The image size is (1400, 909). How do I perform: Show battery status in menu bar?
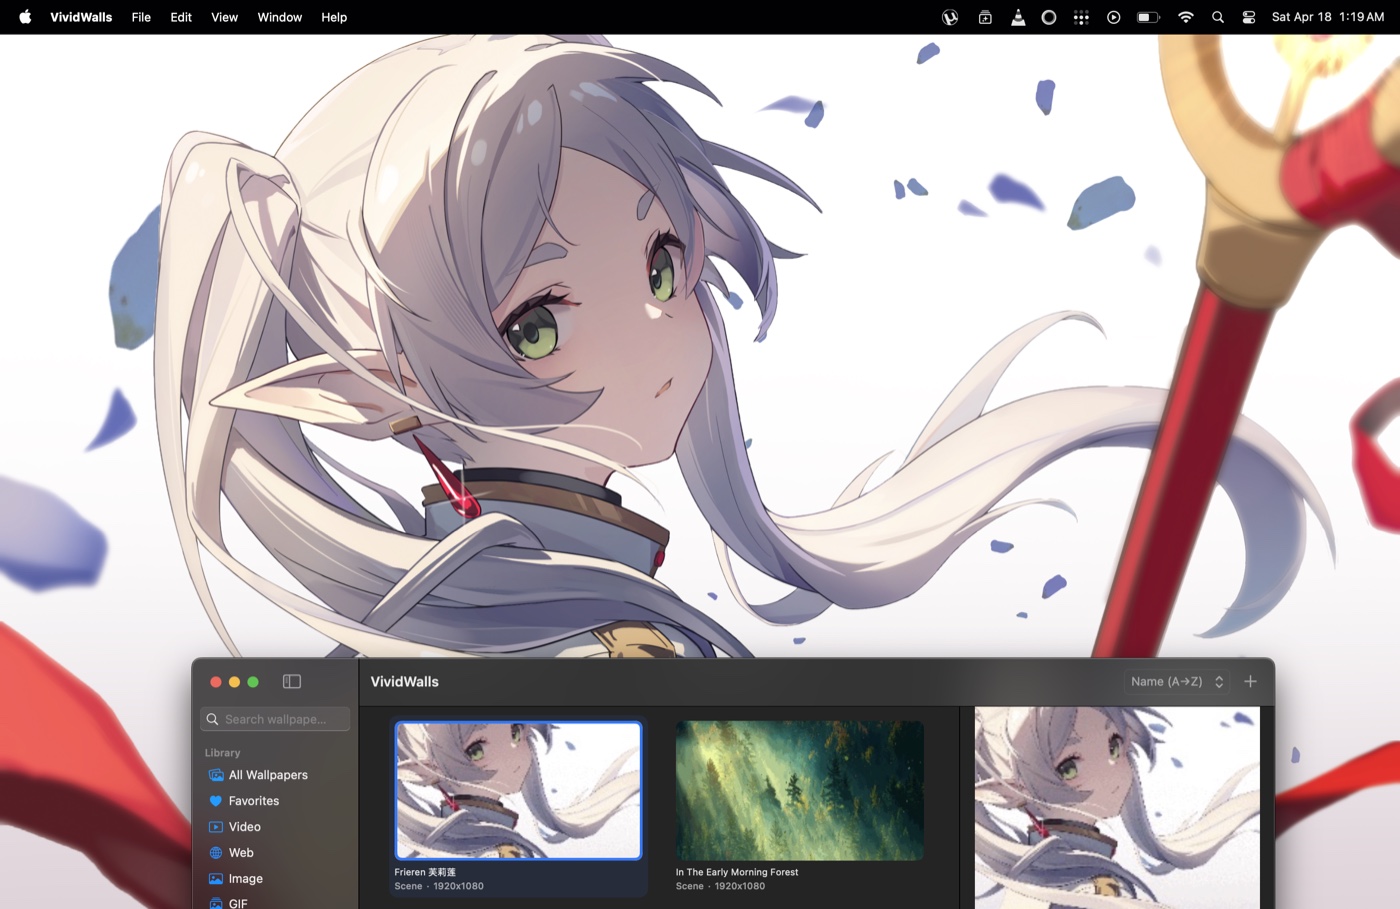tap(1148, 17)
